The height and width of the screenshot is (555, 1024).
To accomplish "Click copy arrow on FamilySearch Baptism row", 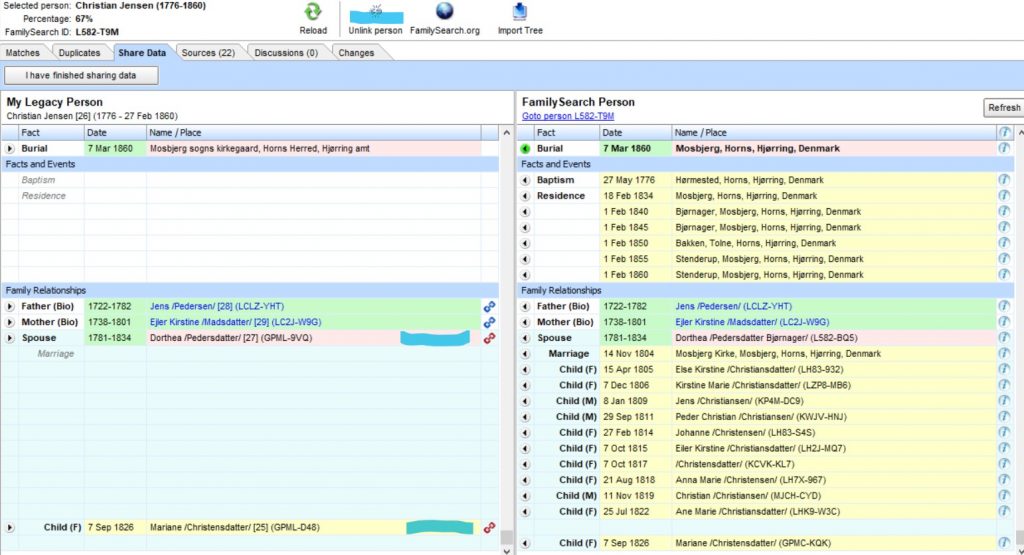I will (x=525, y=180).
